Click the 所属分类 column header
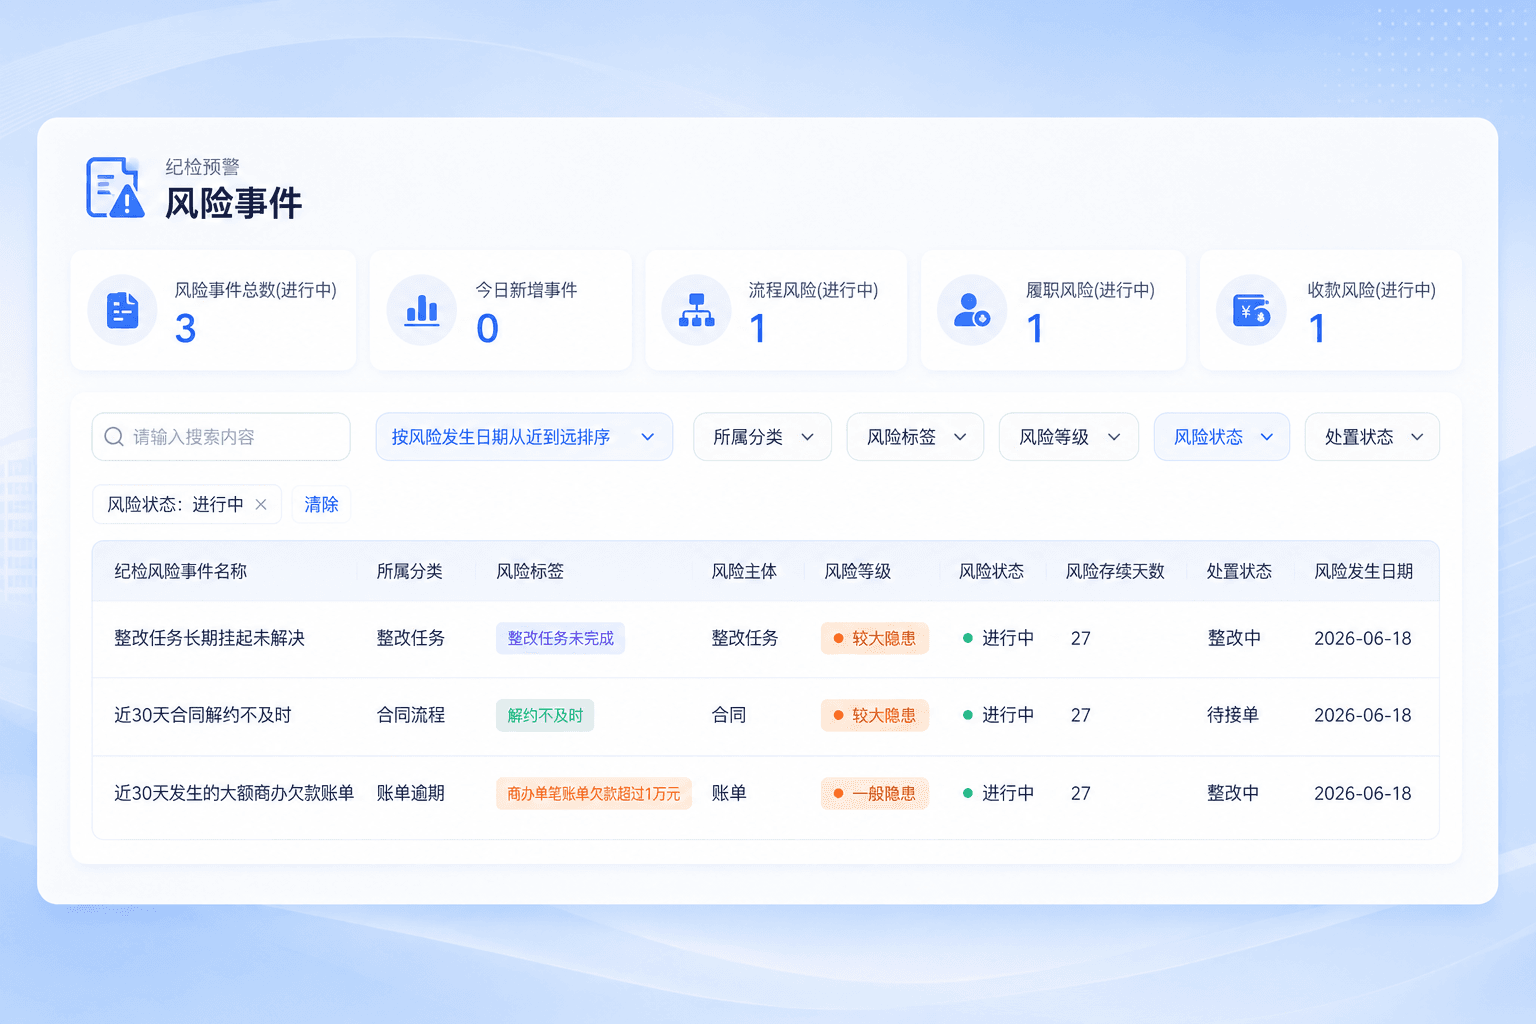The height and width of the screenshot is (1024, 1536). point(409,571)
